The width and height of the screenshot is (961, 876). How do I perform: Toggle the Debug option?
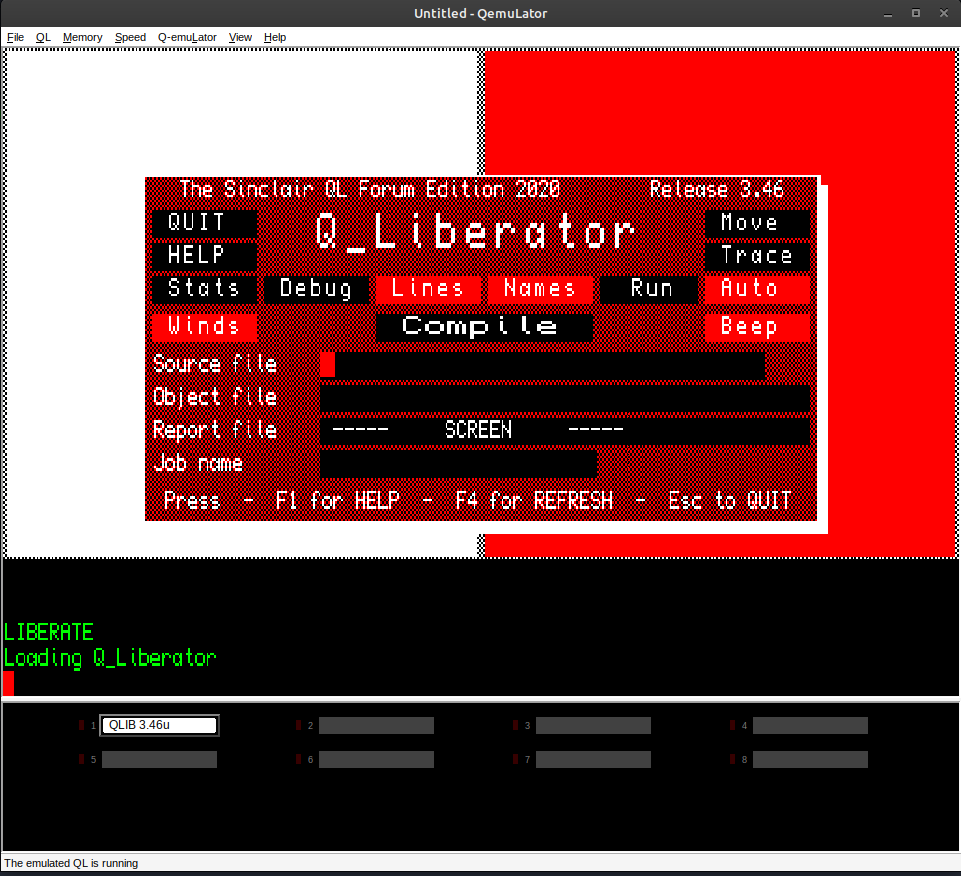point(316,289)
